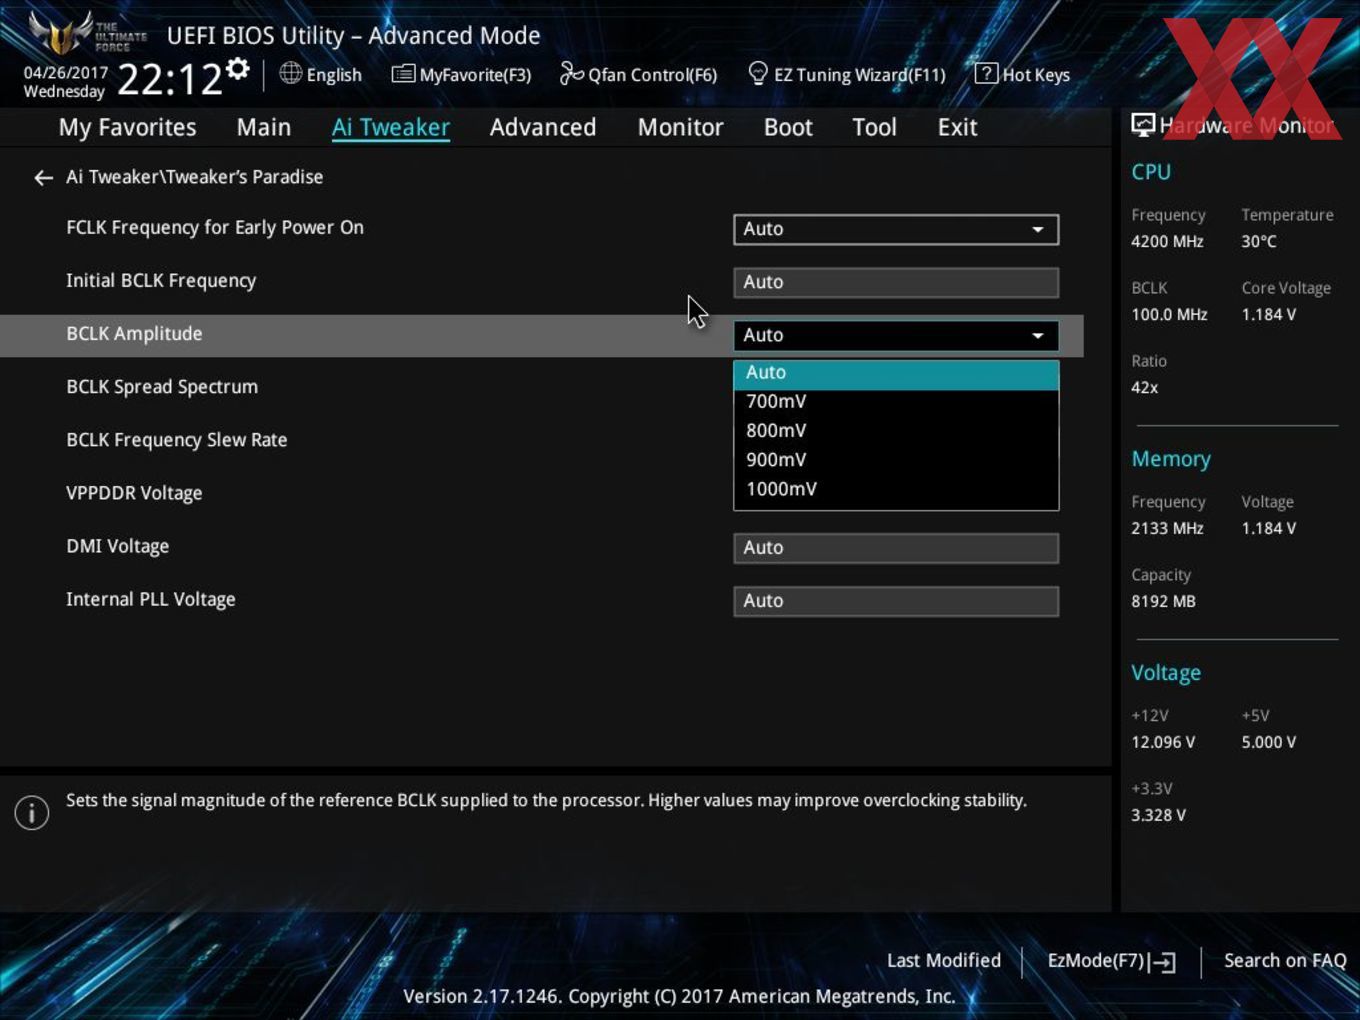The width and height of the screenshot is (1360, 1020).
Task: Choose 1000mV option
Action: click(896, 489)
